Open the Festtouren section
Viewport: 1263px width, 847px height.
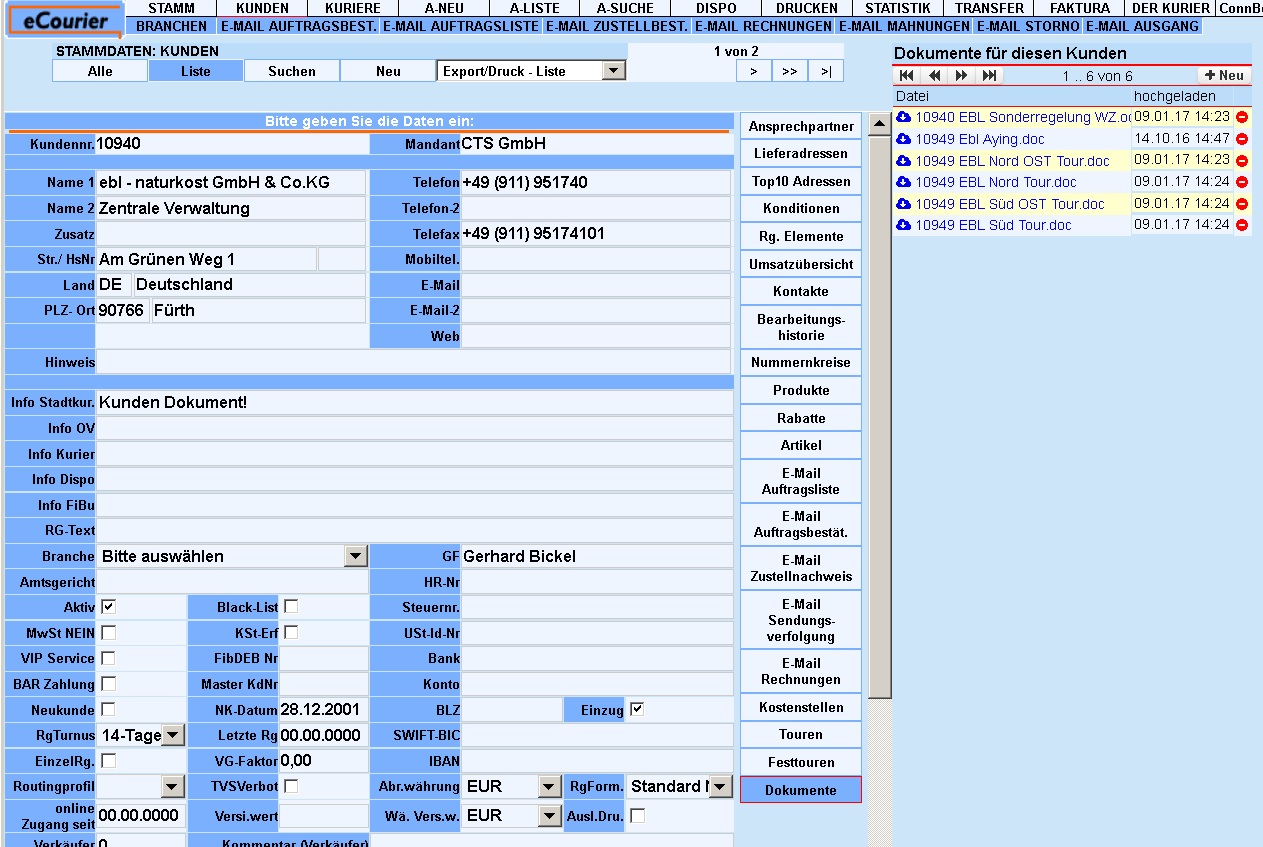pos(801,762)
